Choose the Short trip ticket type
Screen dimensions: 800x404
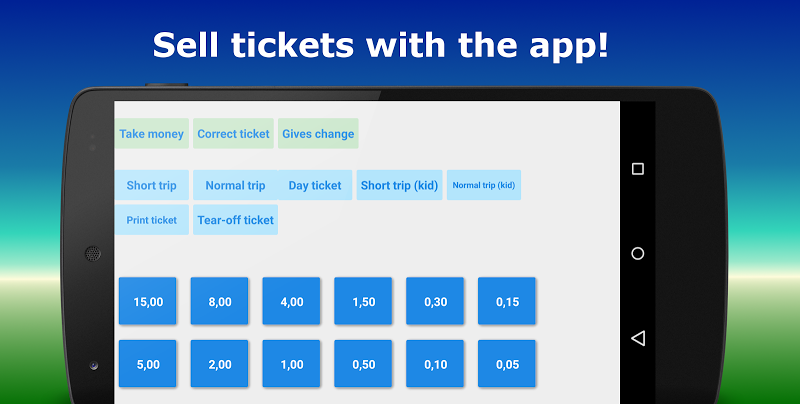tap(151, 185)
